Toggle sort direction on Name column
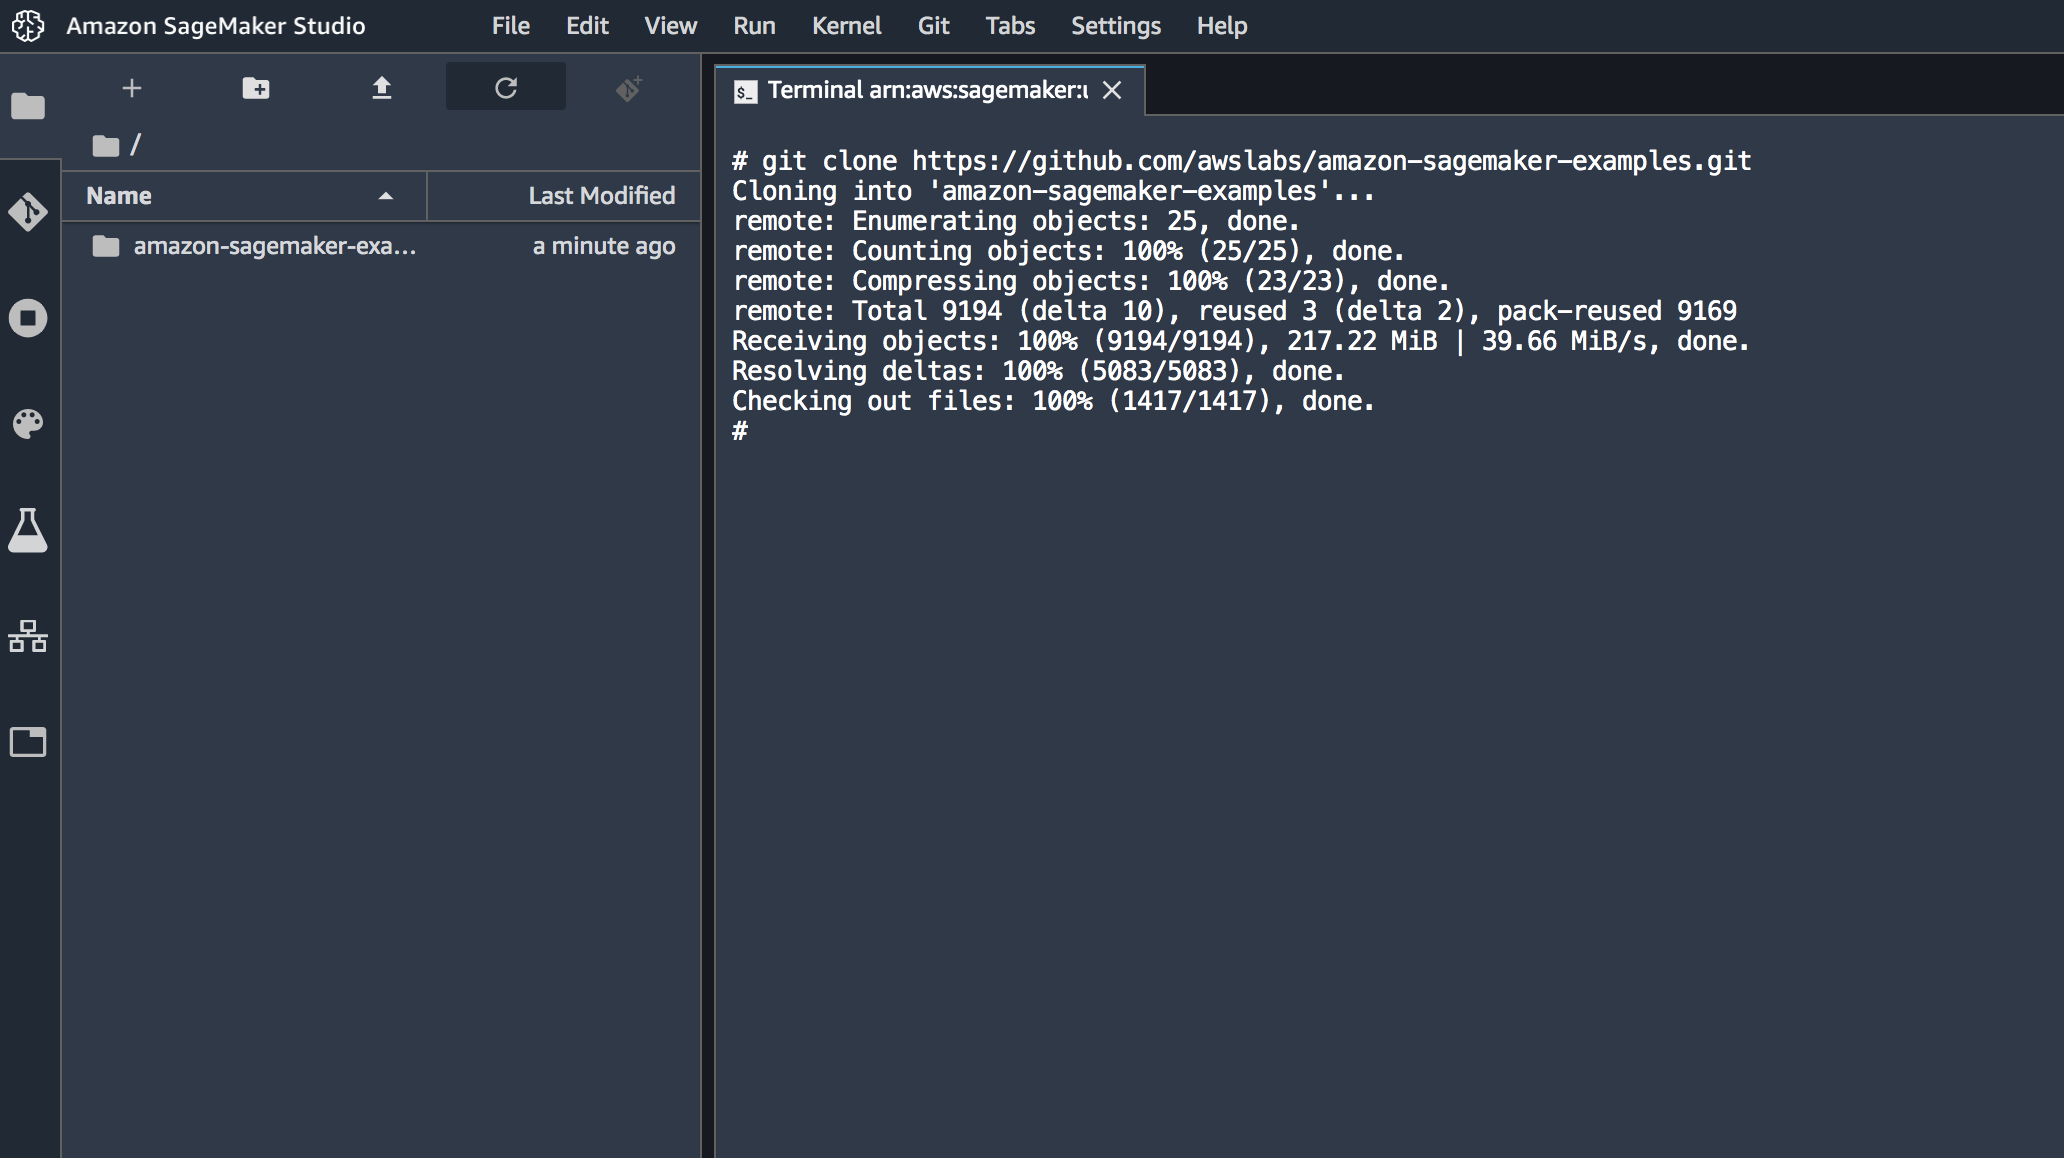This screenshot has height=1158, width=2064. [x=386, y=196]
